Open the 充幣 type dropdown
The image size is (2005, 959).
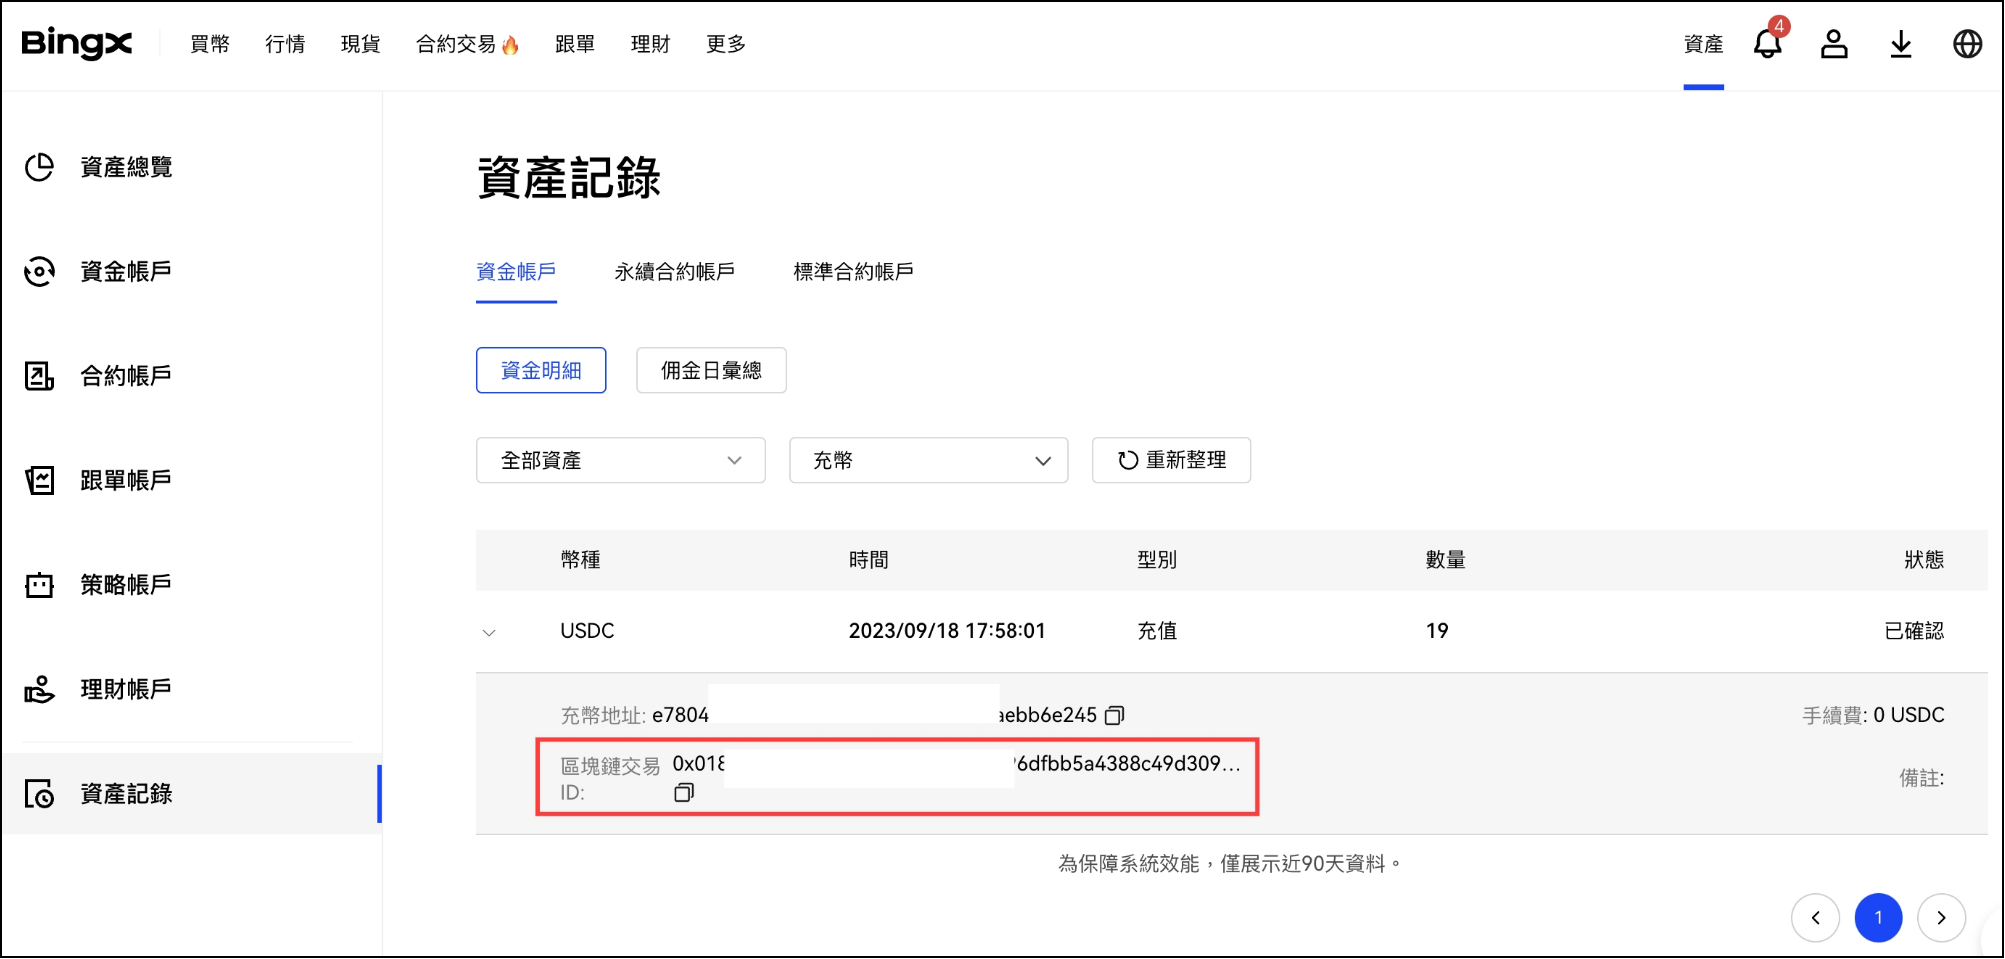point(928,460)
